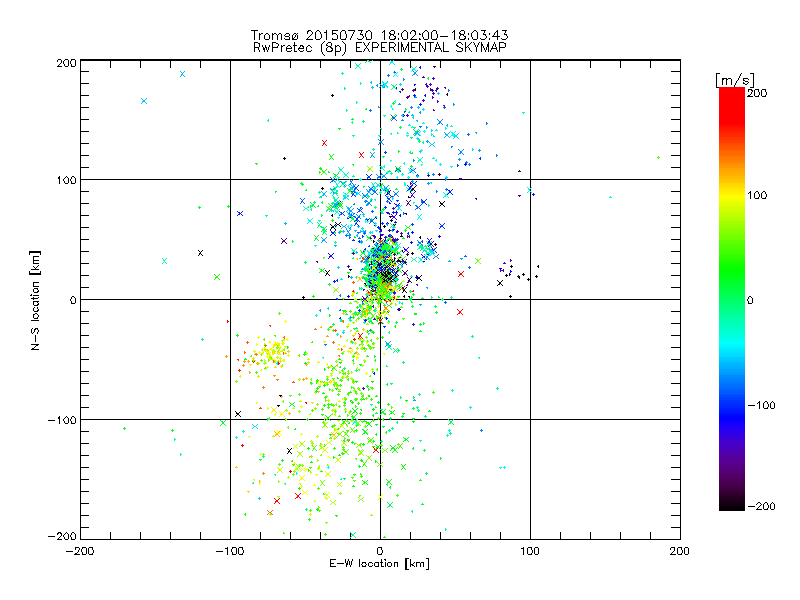Click the 'N-S location [km]' axis label
The height and width of the screenshot is (600, 800).
point(35,300)
